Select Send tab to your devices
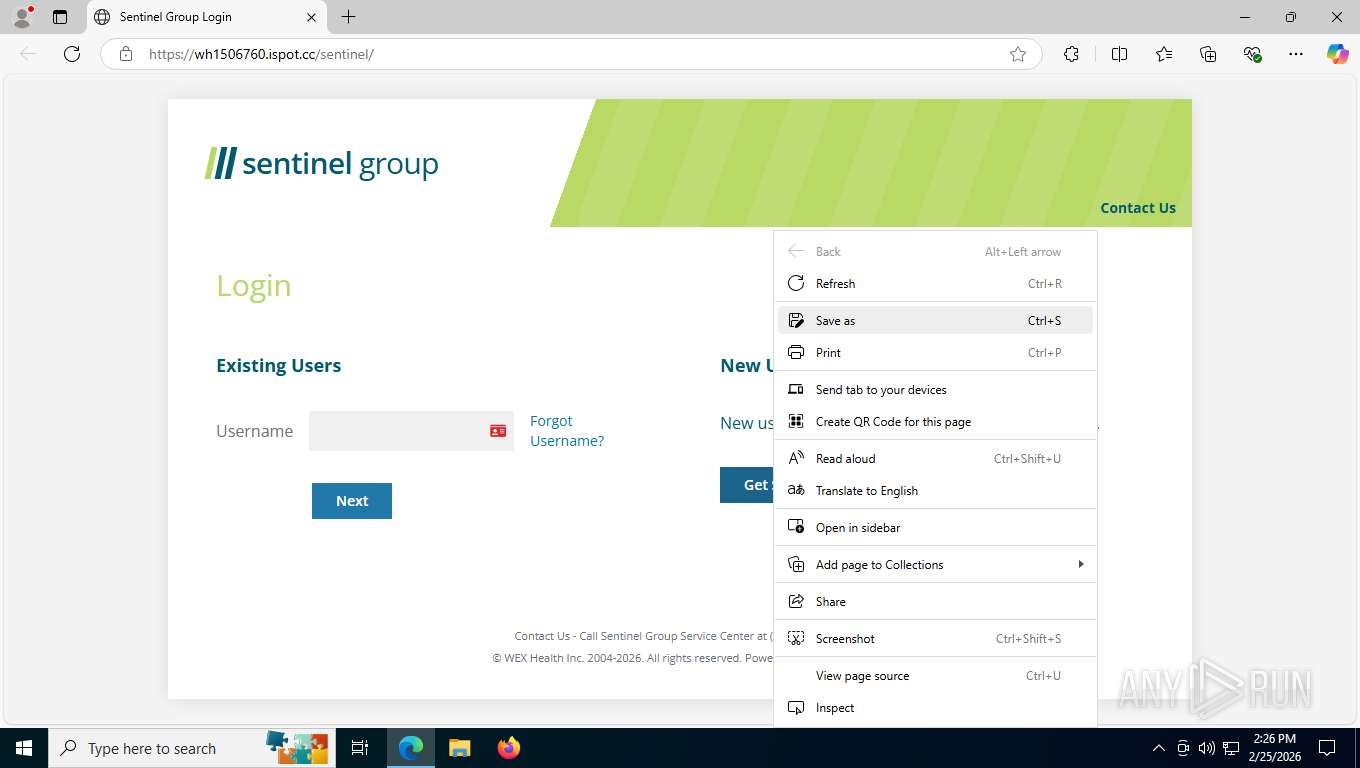1360x768 pixels. pos(935,390)
